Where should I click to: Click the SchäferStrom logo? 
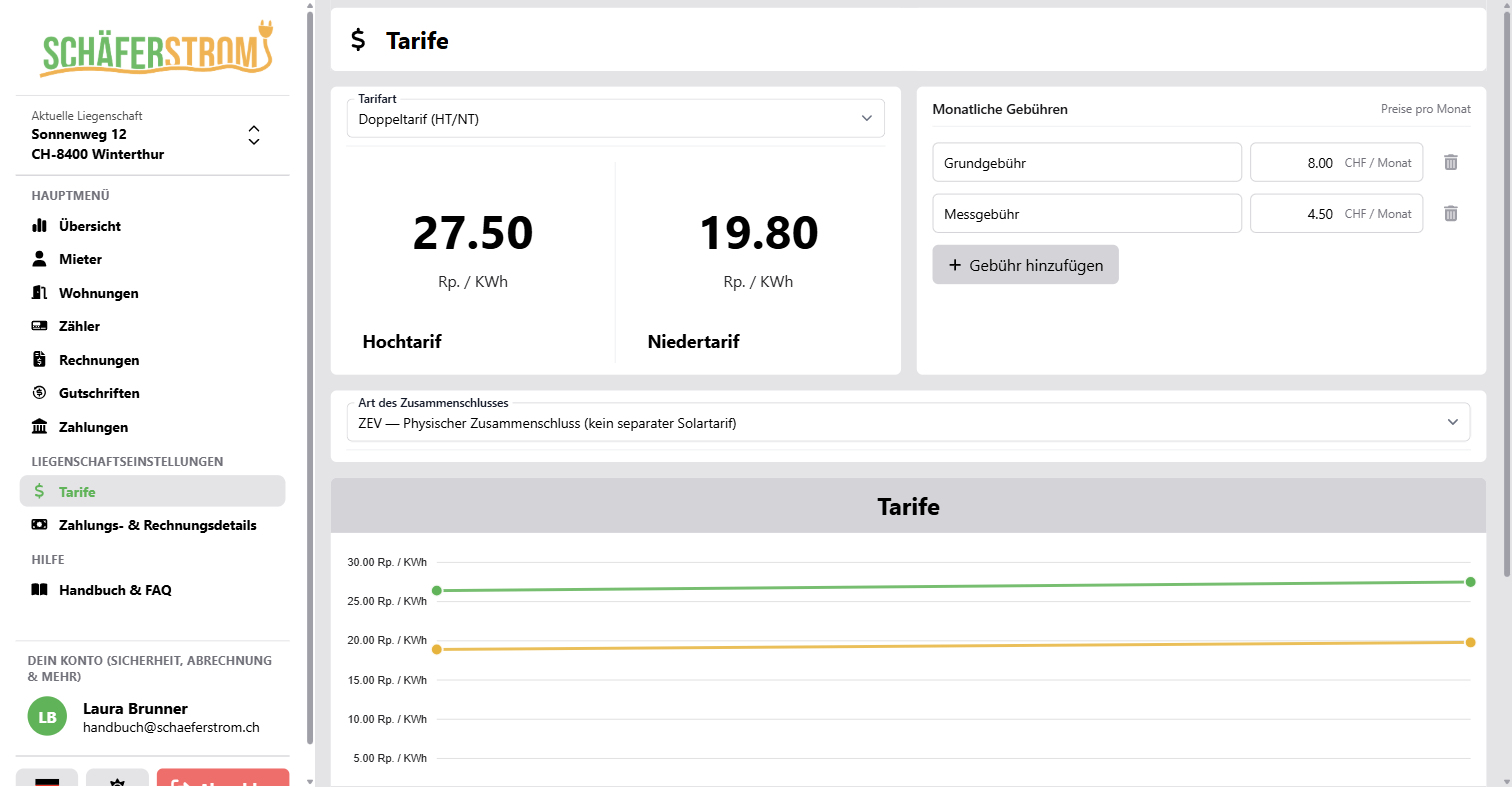click(x=157, y=49)
